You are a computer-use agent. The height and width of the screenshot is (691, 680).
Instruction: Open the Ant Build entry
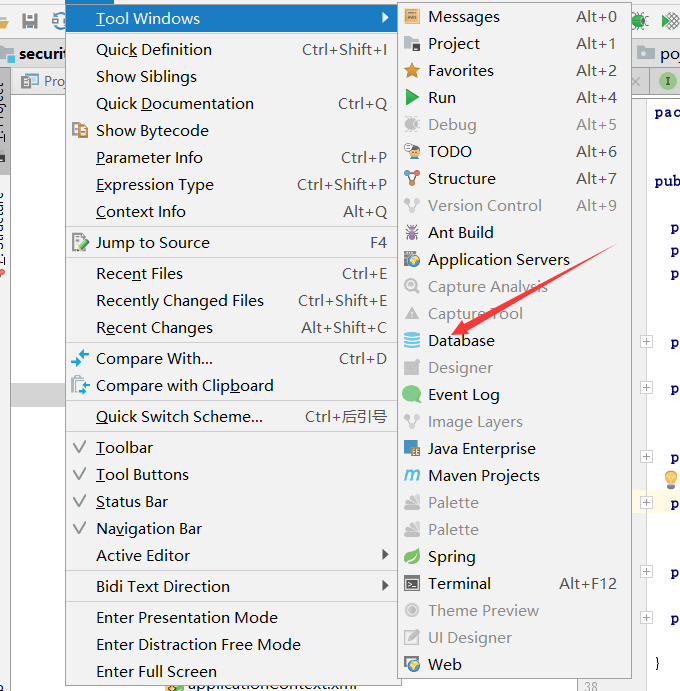[x=514, y=233]
